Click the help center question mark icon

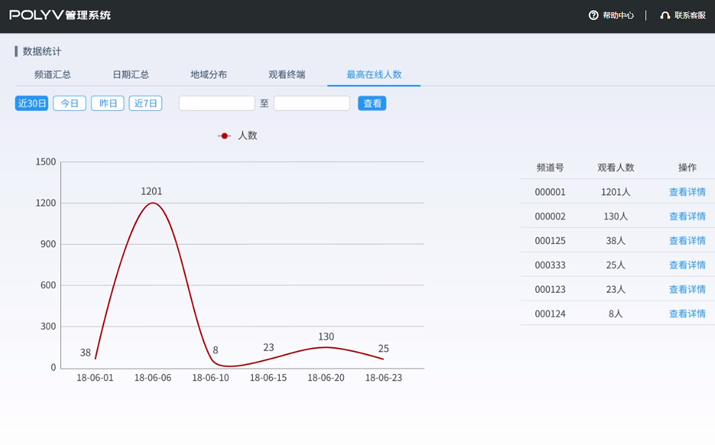[593, 15]
